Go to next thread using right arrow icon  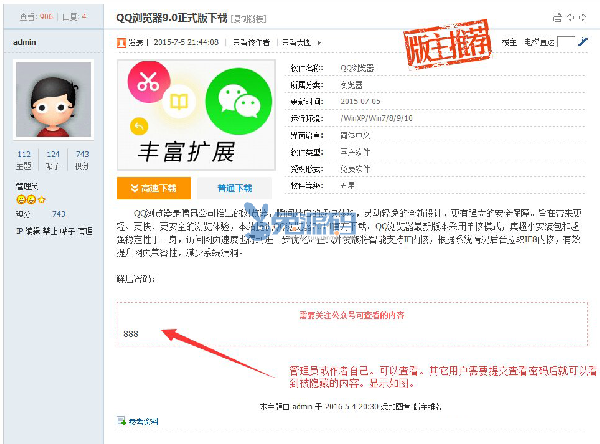(582, 18)
